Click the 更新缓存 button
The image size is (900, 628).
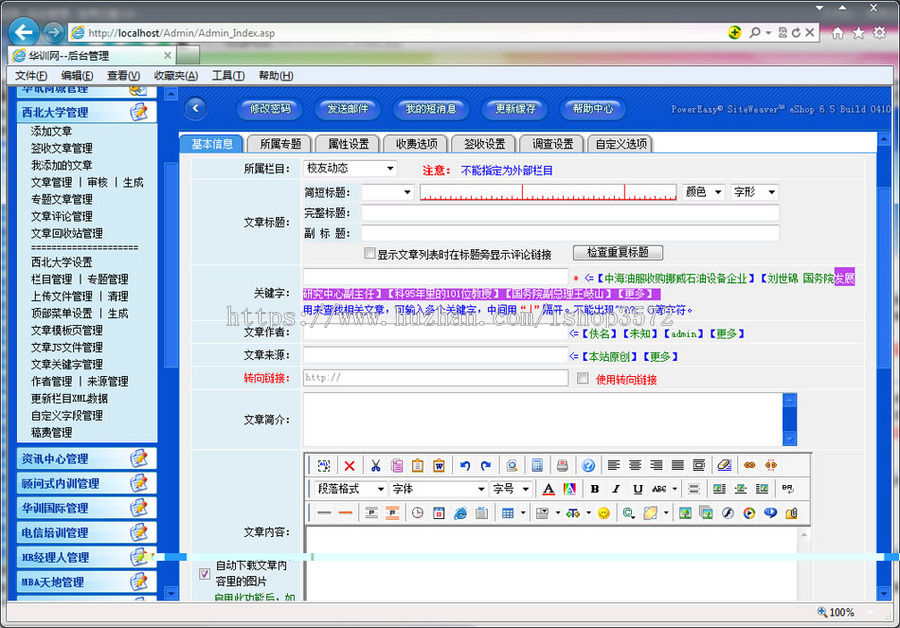coord(515,108)
